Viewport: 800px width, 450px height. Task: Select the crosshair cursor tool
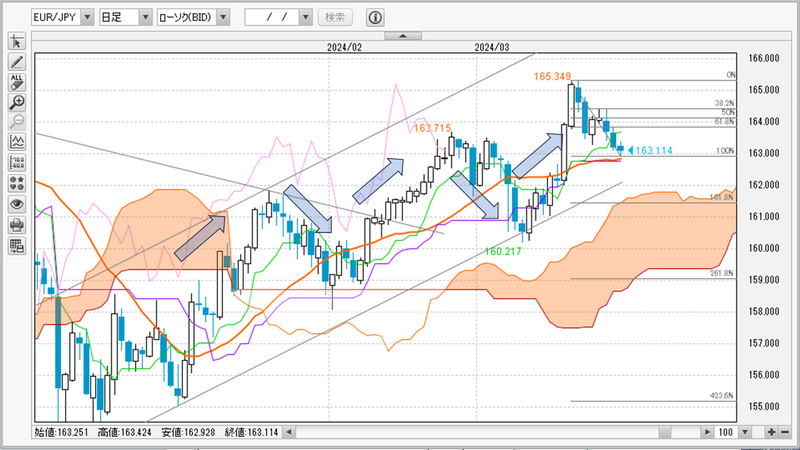coord(17,42)
